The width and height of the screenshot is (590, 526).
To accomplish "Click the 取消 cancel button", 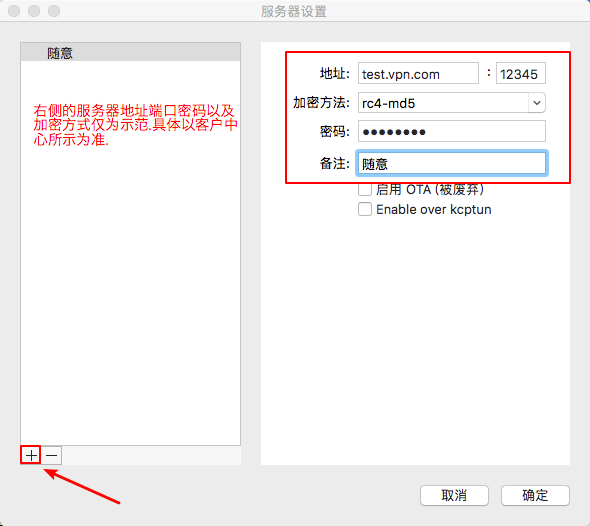I will click(x=454, y=496).
